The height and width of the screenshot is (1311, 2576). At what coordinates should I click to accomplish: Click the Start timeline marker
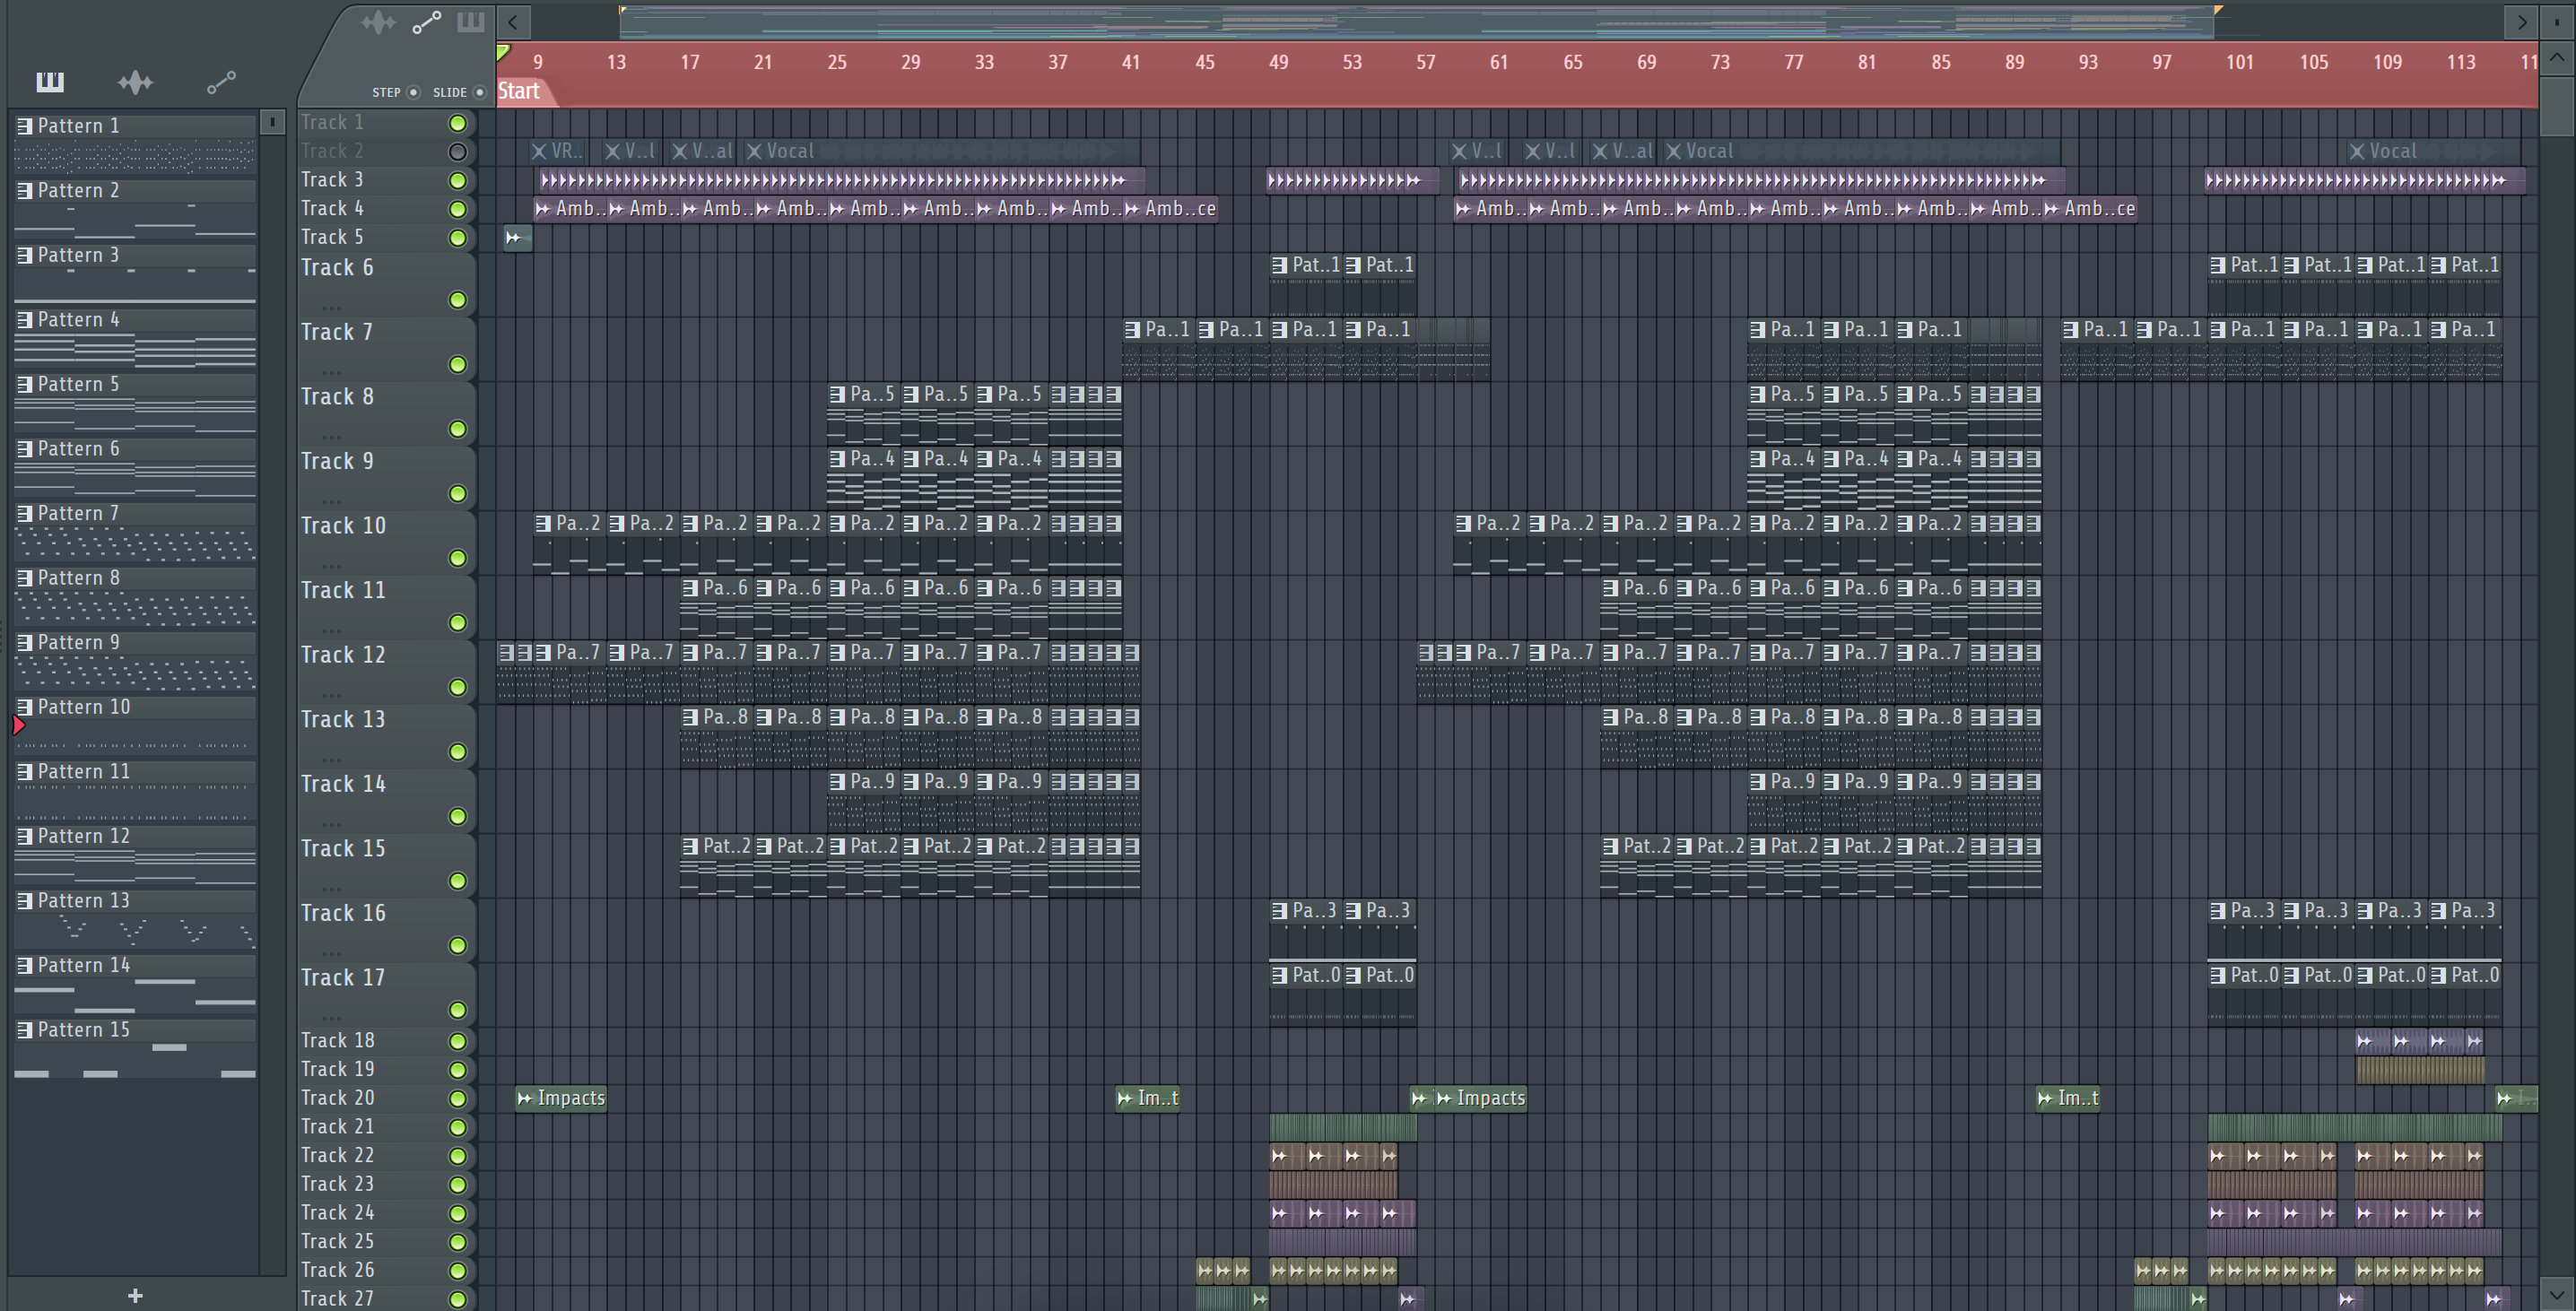point(519,92)
